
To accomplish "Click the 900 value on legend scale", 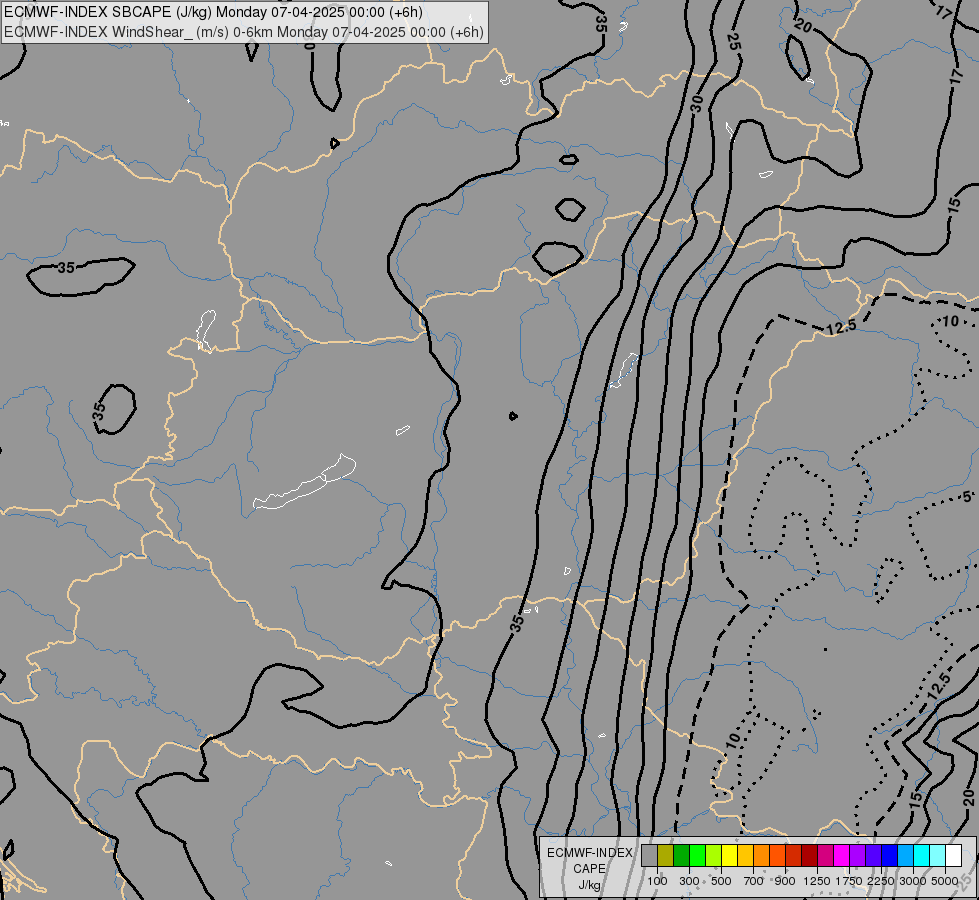I will pyautogui.click(x=785, y=881).
